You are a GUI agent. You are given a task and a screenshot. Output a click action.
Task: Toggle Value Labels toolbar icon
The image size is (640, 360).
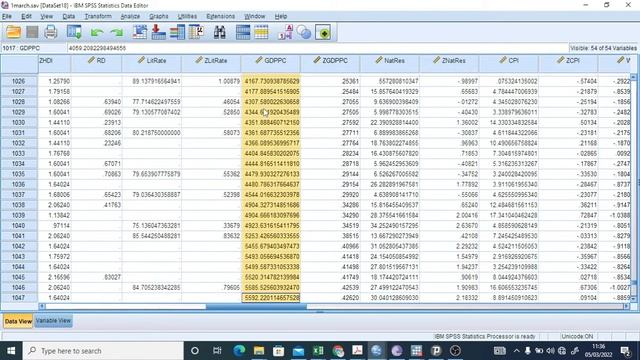285,32
